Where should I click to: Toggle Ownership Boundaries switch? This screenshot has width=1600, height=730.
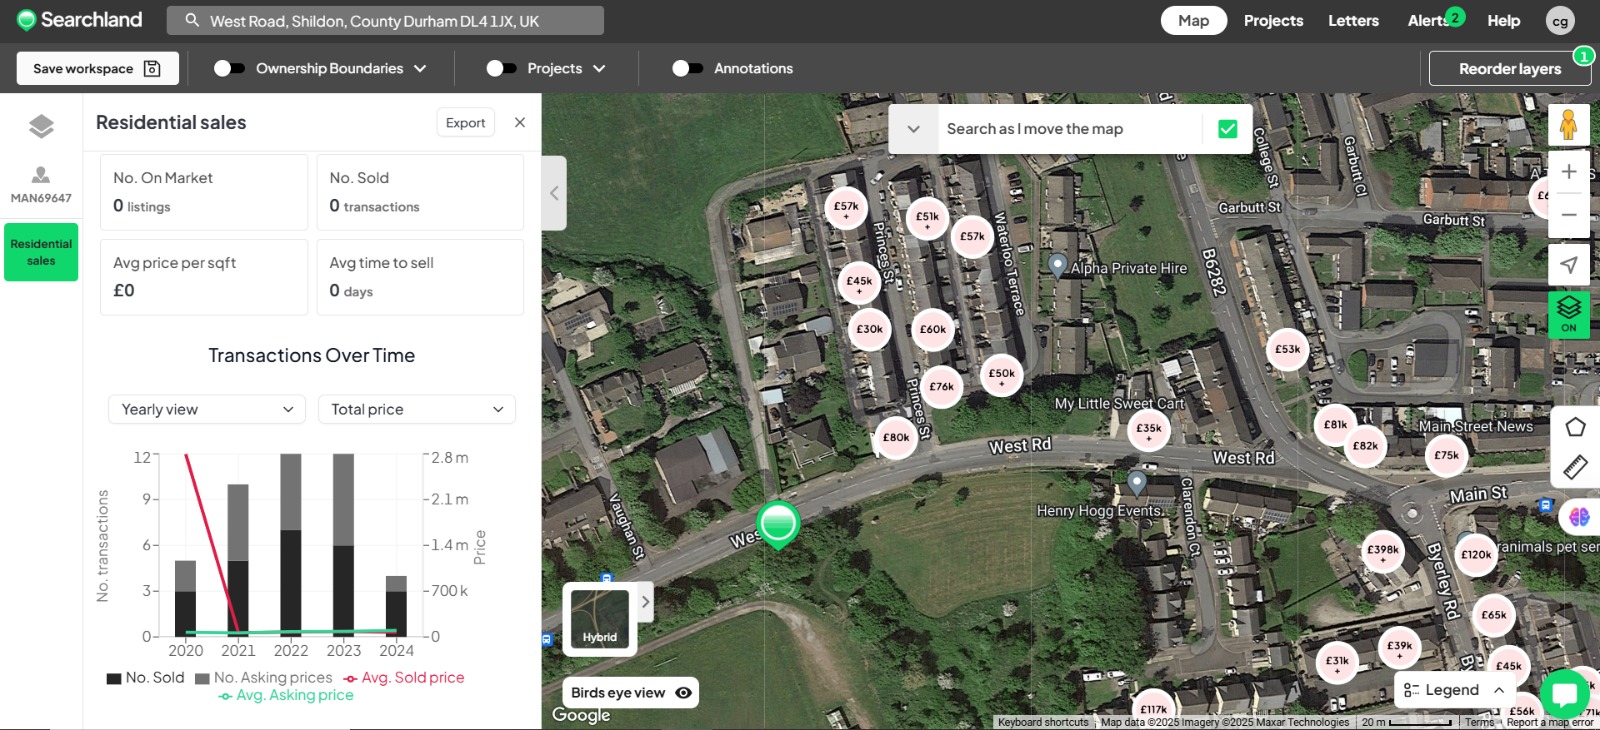click(228, 68)
